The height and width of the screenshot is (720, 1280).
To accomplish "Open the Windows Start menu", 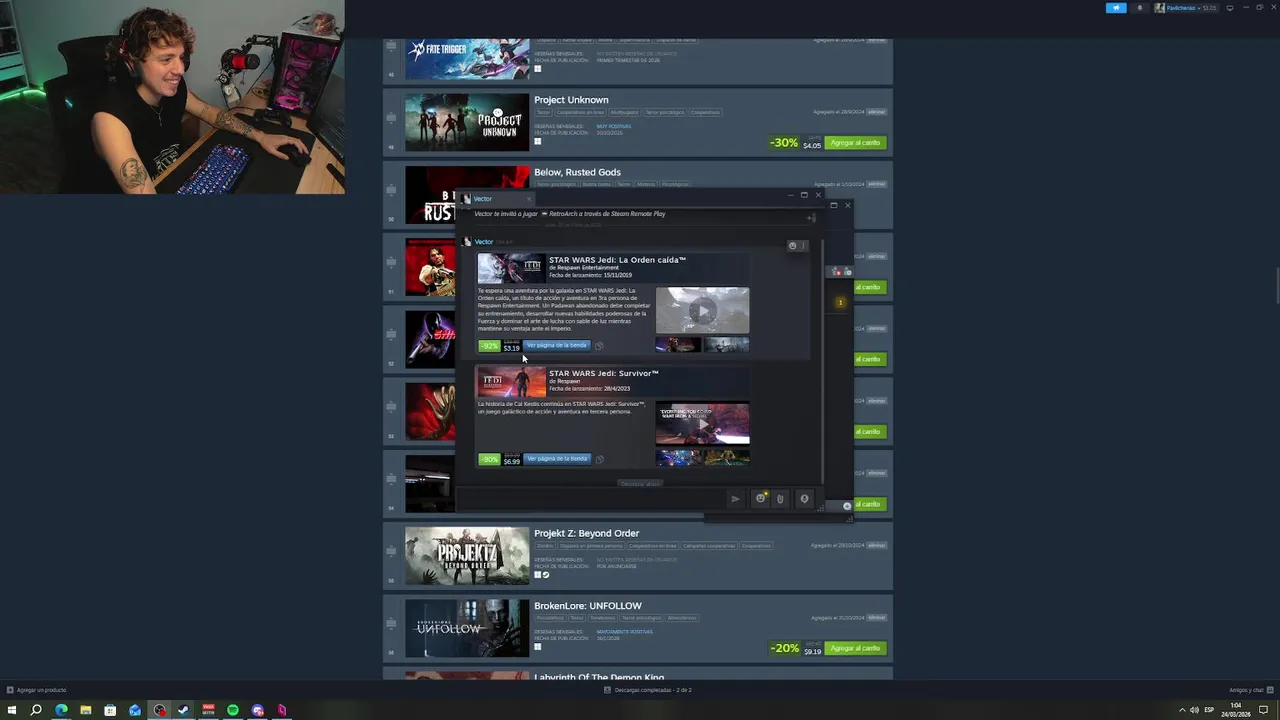I will pyautogui.click(x=12, y=710).
